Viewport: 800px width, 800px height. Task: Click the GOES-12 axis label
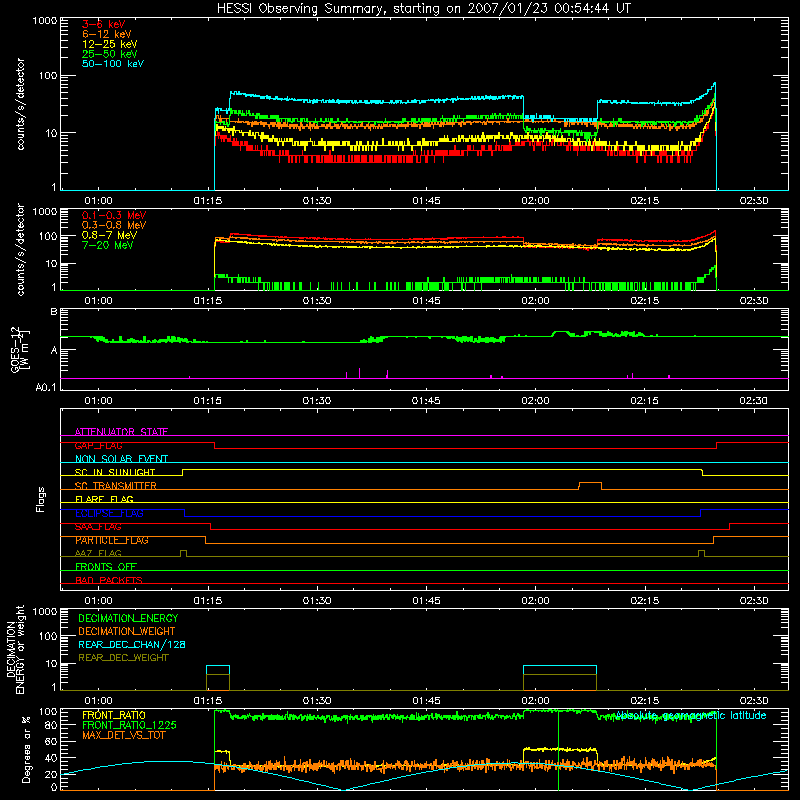[x=19, y=350]
